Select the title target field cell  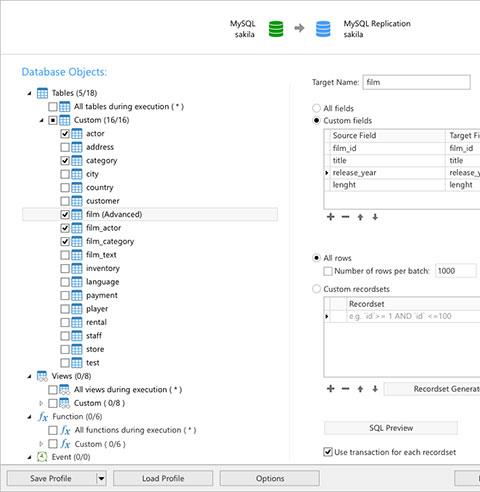click(x=463, y=161)
